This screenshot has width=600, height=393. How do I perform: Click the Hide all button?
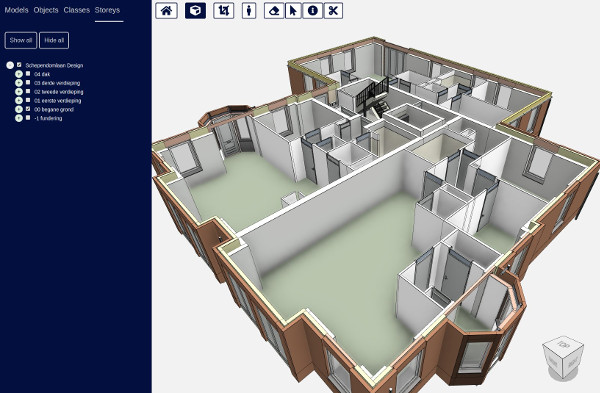point(54,40)
